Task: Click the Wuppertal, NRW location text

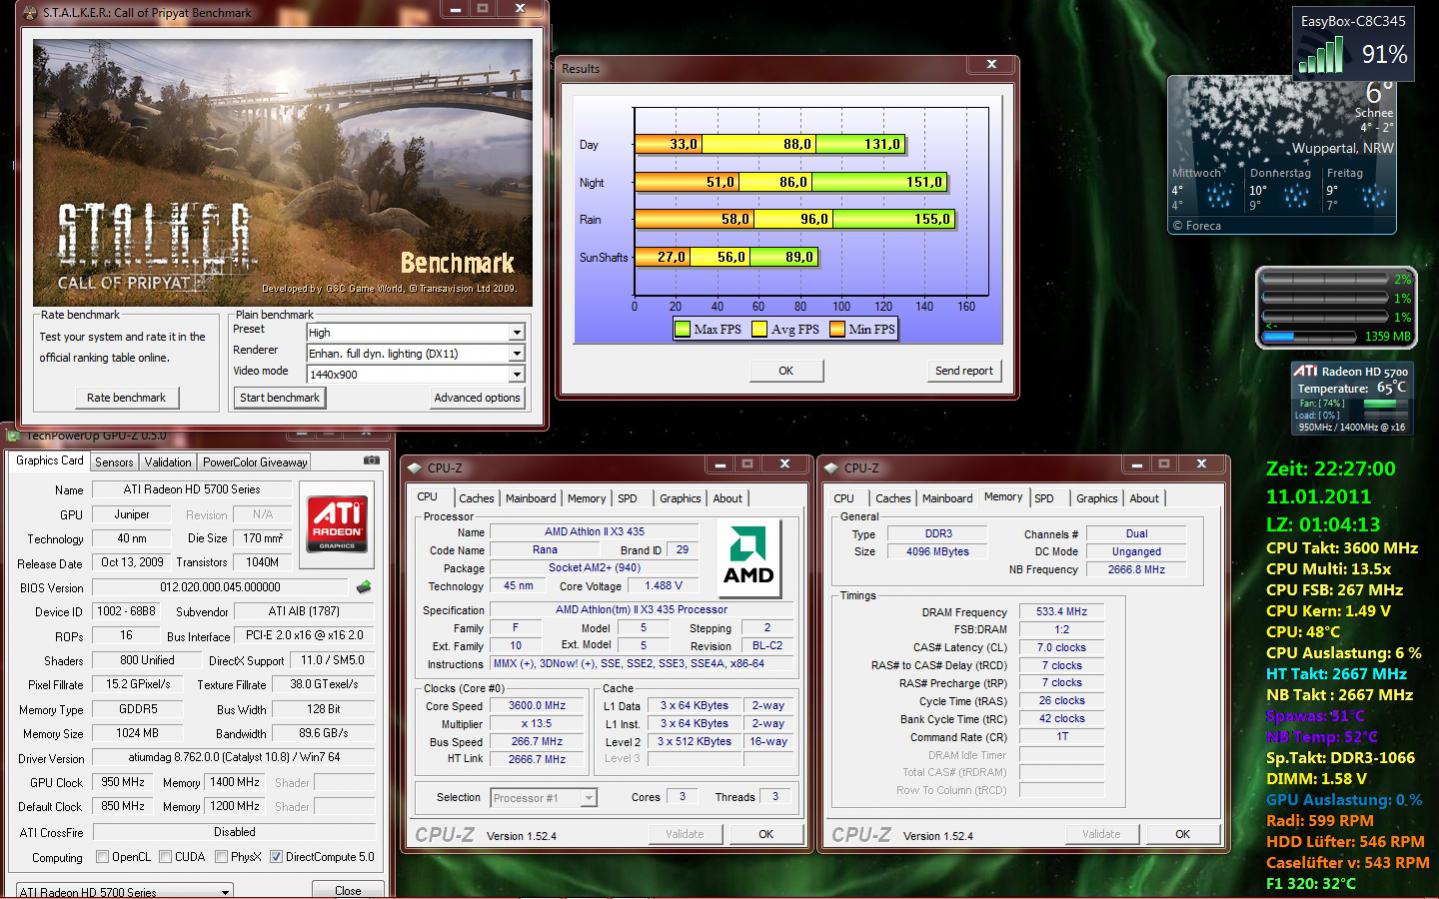Action: coord(1342,148)
